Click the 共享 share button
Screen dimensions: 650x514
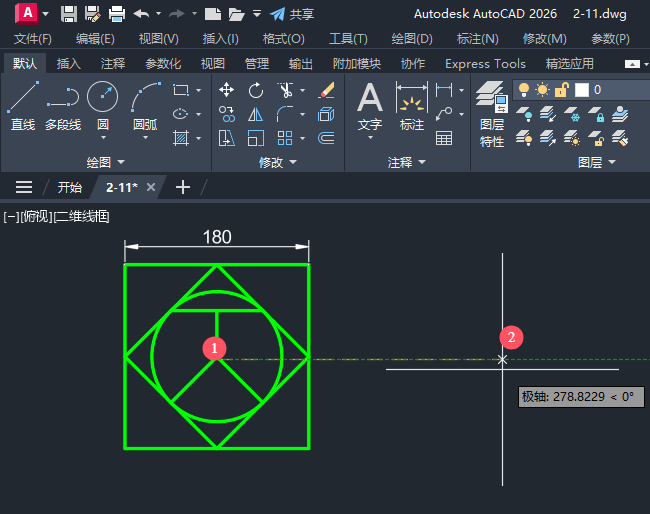(292, 14)
